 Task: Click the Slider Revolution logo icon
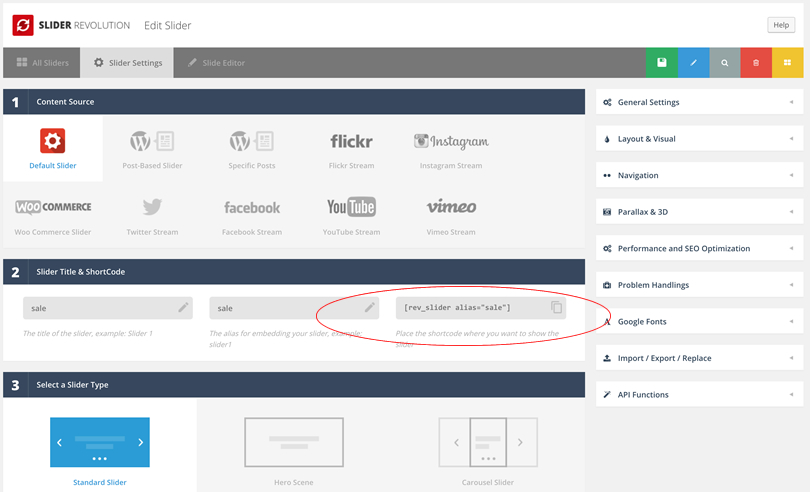pos(23,25)
